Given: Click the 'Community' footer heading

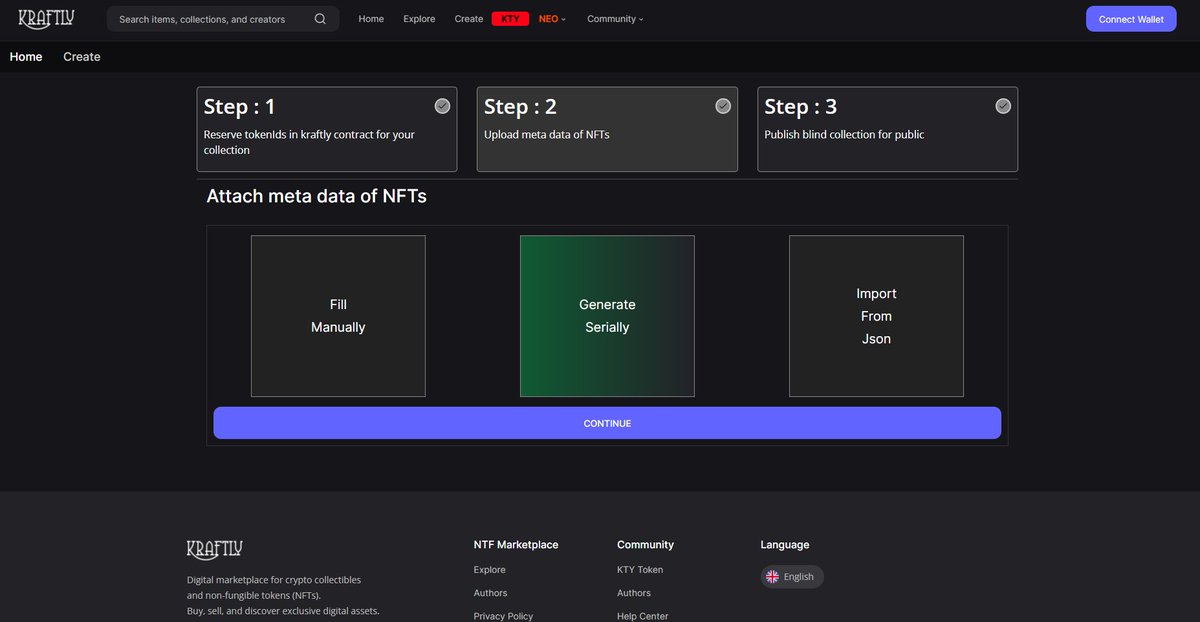Looking at the screenshot, I should coord(645,545).
